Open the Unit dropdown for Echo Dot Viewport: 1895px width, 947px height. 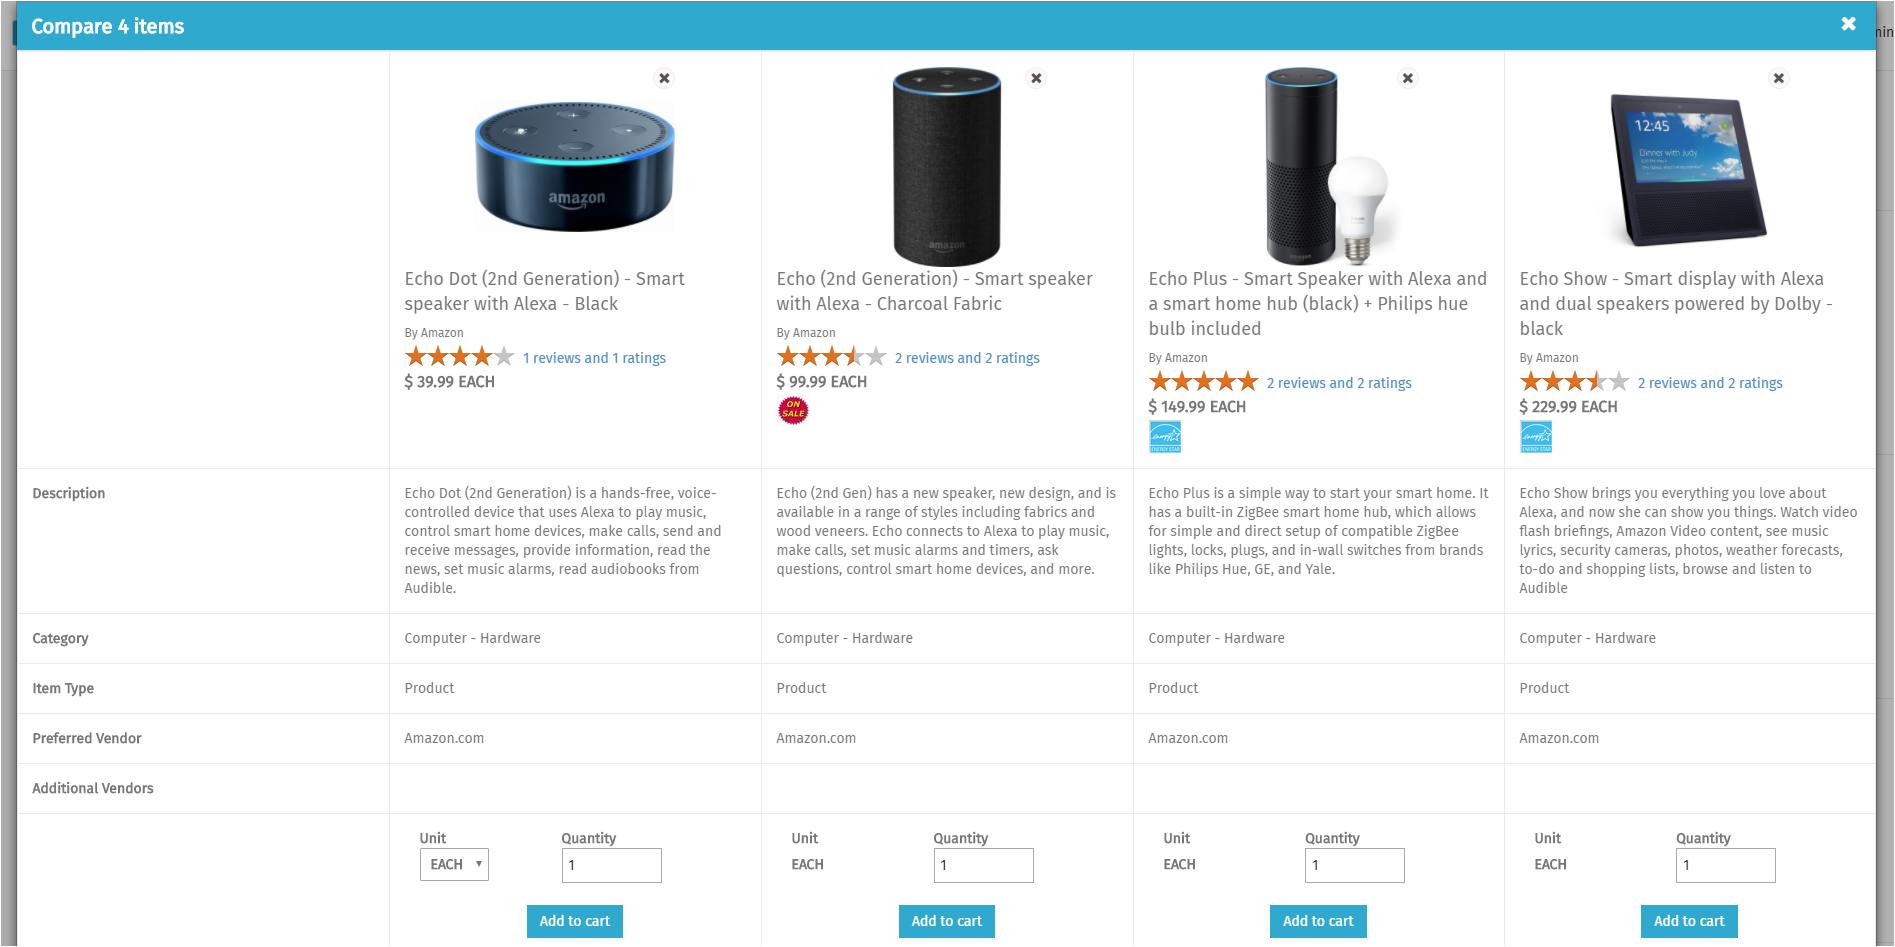point(454,864)
